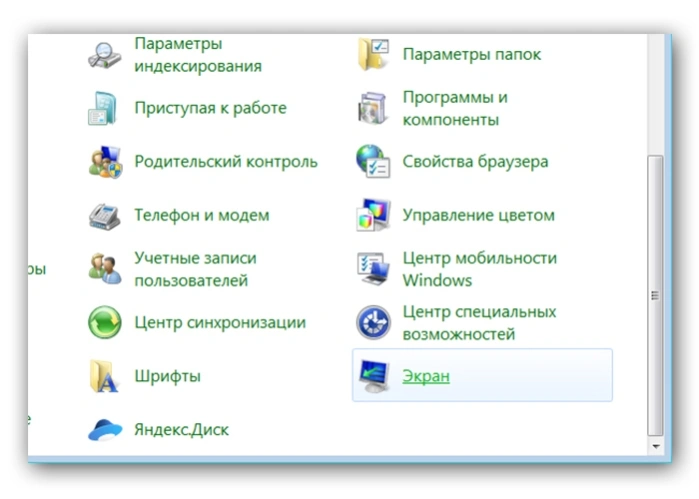Open the Свойства браузера link

475,162
